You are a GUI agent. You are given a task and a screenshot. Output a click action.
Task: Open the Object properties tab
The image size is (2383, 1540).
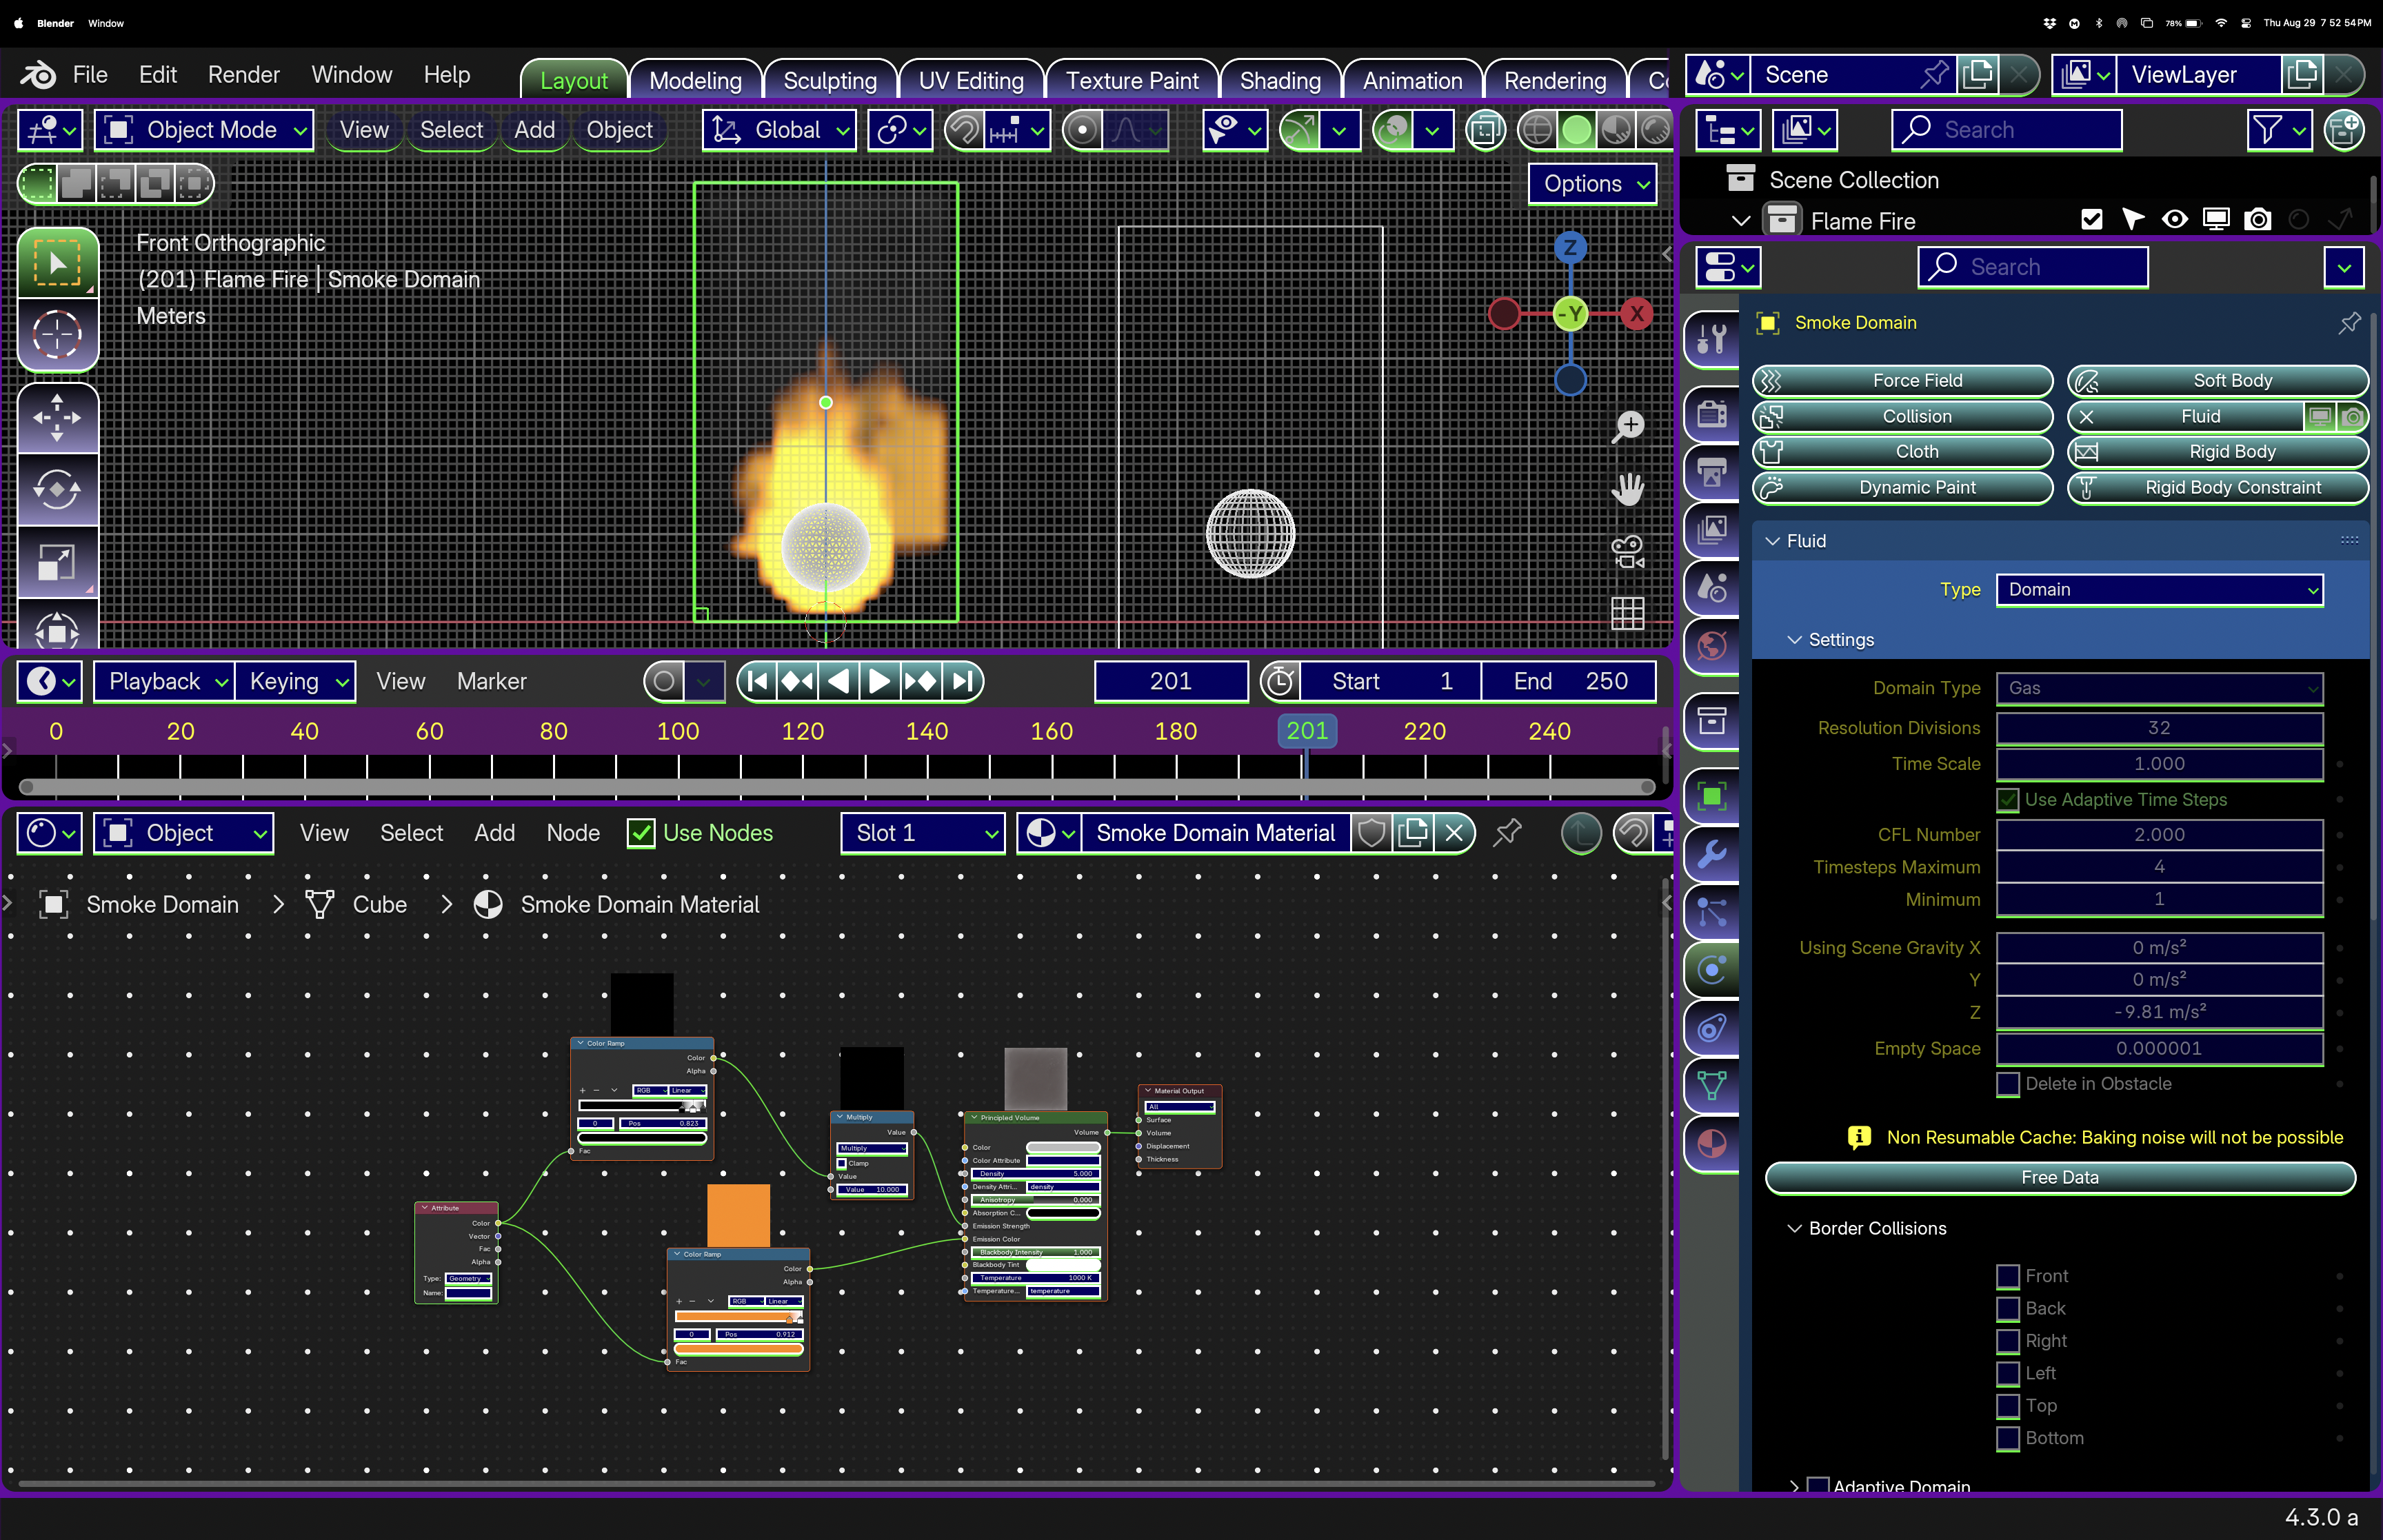(1711, 797)
